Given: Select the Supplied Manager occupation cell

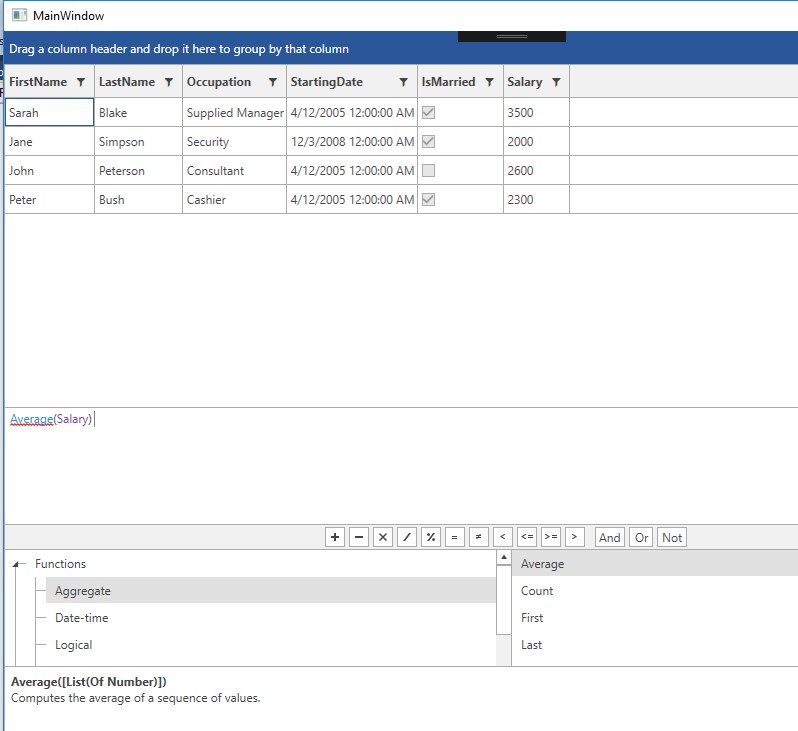Looking at the screenshot, I should [x=235, y=113].
